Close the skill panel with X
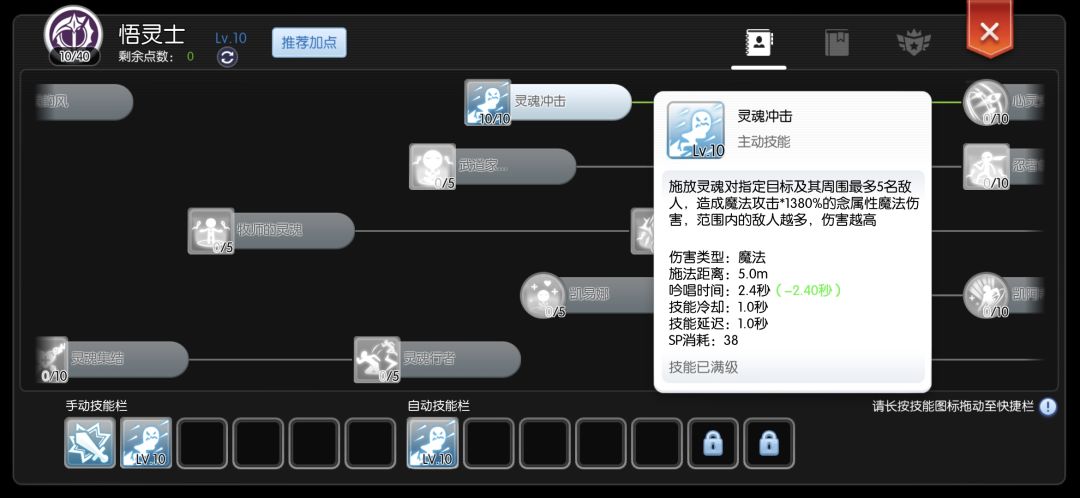This screenshot has width=1080, height=498. click(x=989, y=30)
